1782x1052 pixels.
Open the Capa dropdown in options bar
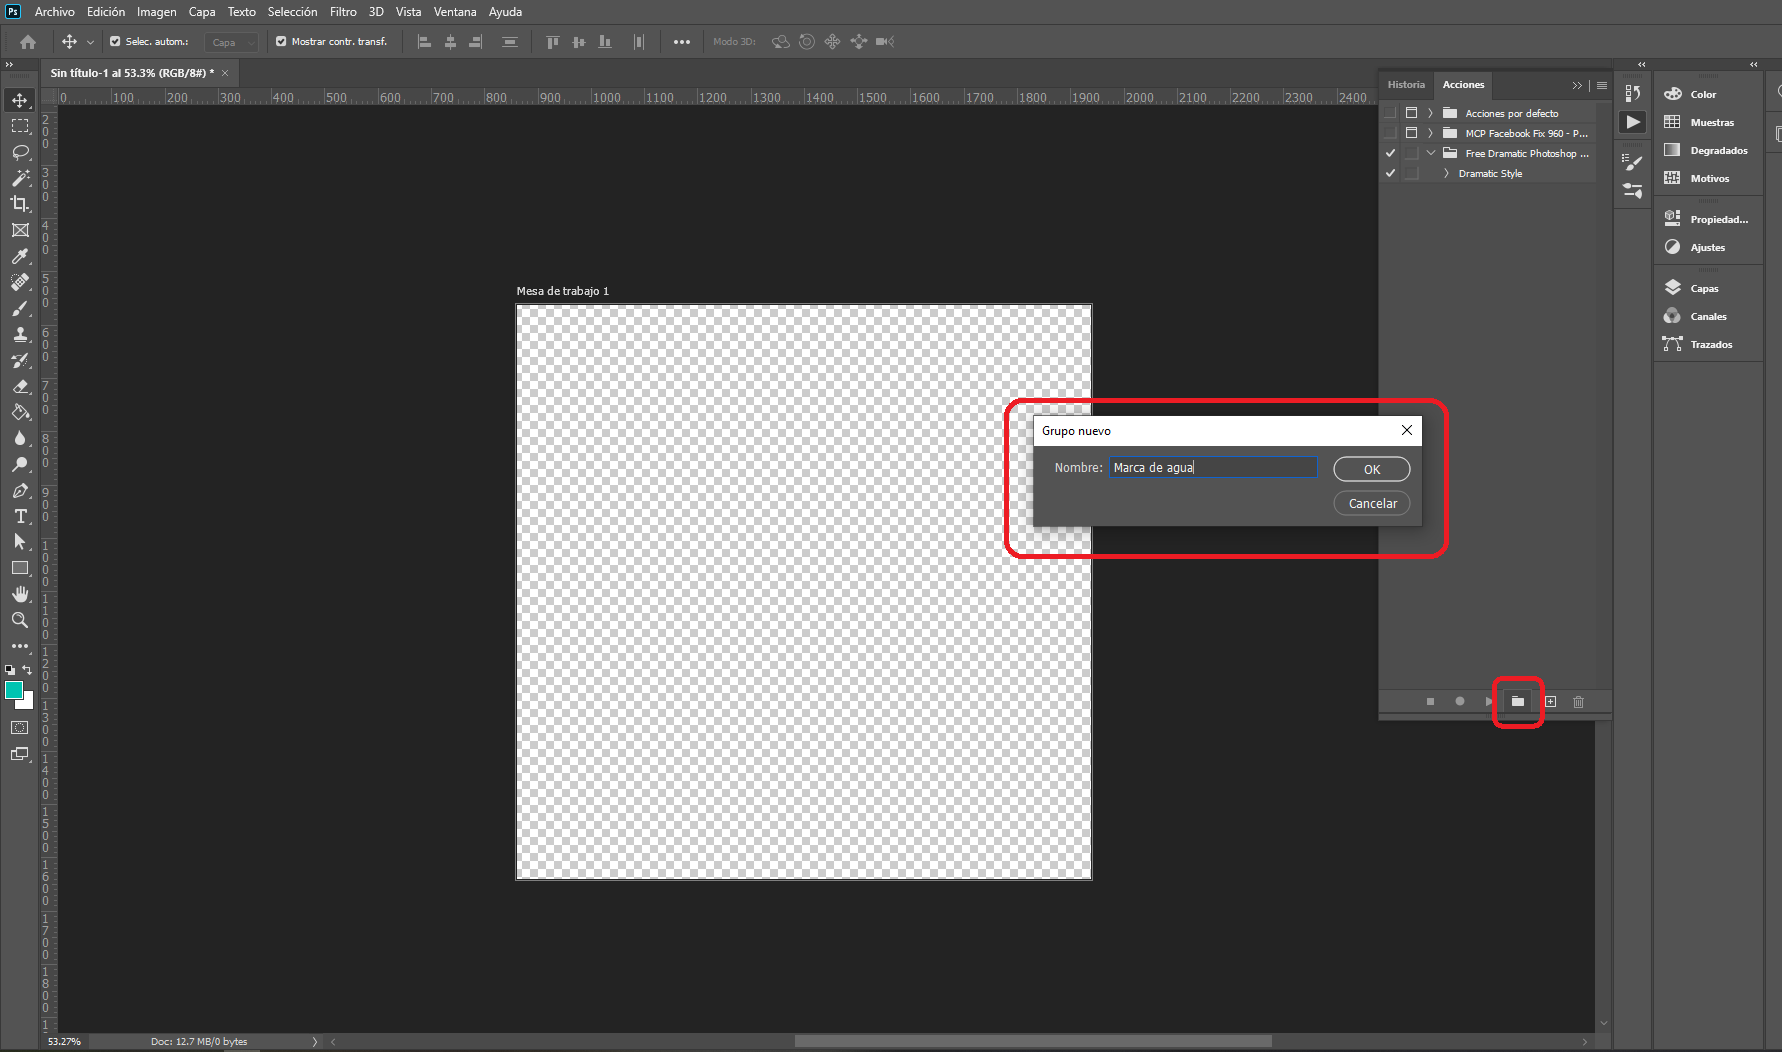pos(232,42)
